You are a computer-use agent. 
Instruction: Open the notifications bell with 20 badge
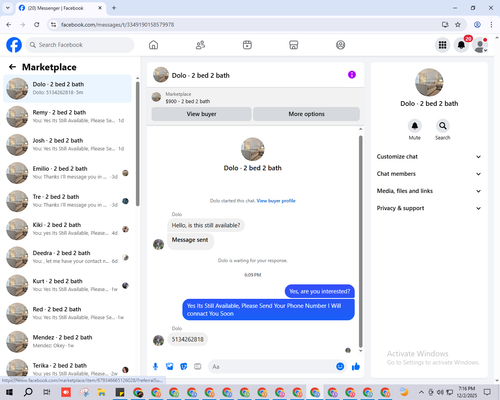[461, 45]
